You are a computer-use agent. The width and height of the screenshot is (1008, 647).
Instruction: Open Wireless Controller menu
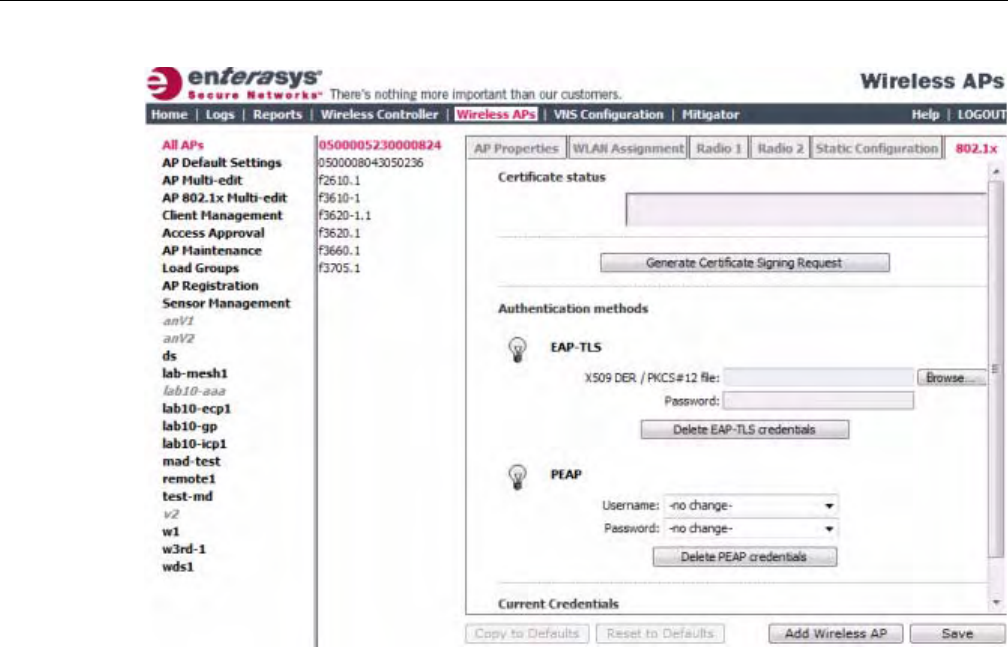click(379, 114)
